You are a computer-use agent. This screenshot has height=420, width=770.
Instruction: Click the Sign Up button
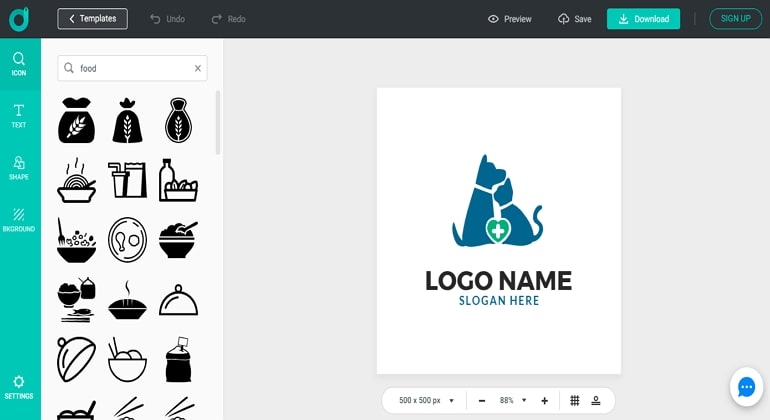[735, 19]
